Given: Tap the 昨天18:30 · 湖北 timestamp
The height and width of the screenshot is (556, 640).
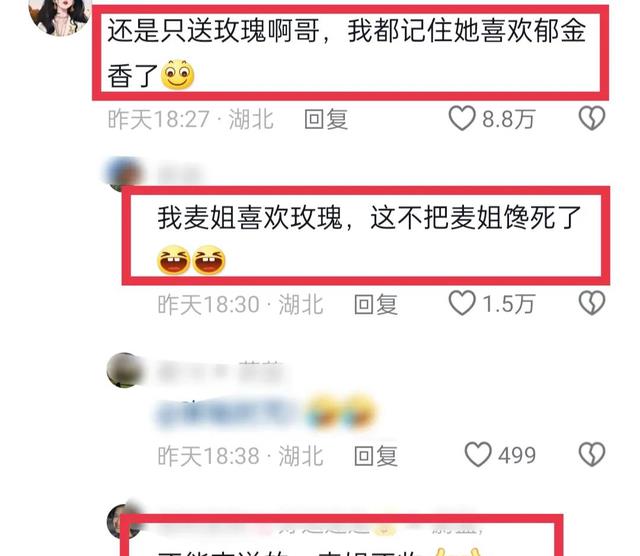Looking at the screenshot, I should (x=240, y=305).
